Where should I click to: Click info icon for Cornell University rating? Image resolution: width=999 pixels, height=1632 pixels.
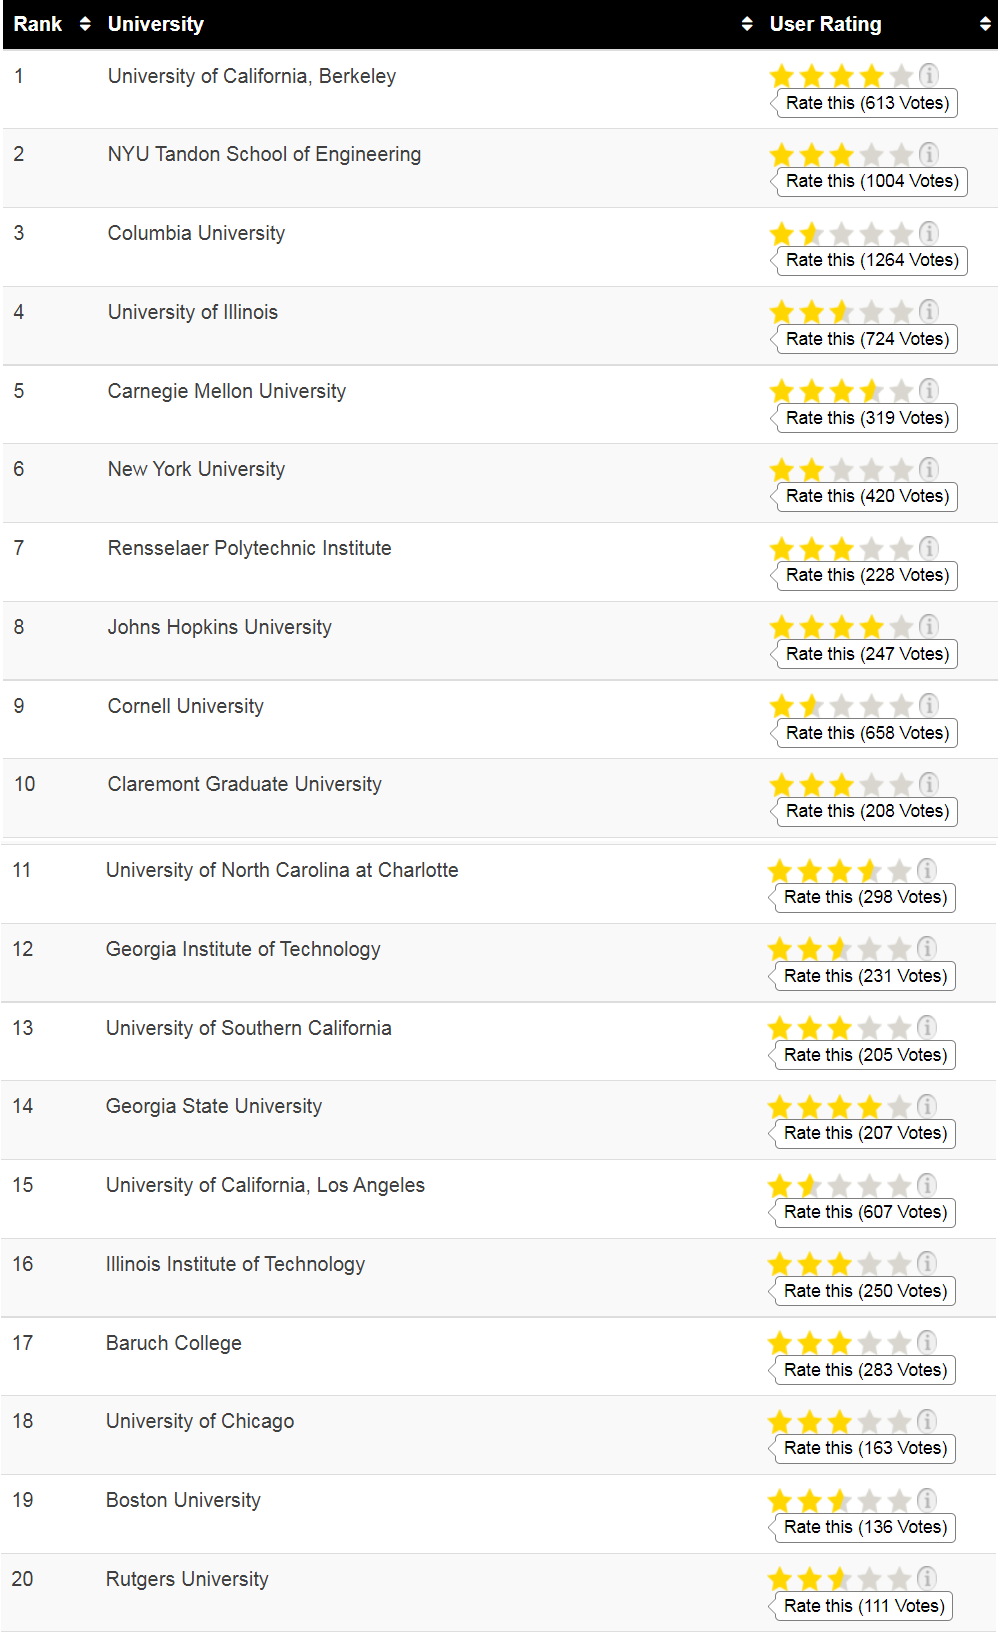(x=929, y=705)
